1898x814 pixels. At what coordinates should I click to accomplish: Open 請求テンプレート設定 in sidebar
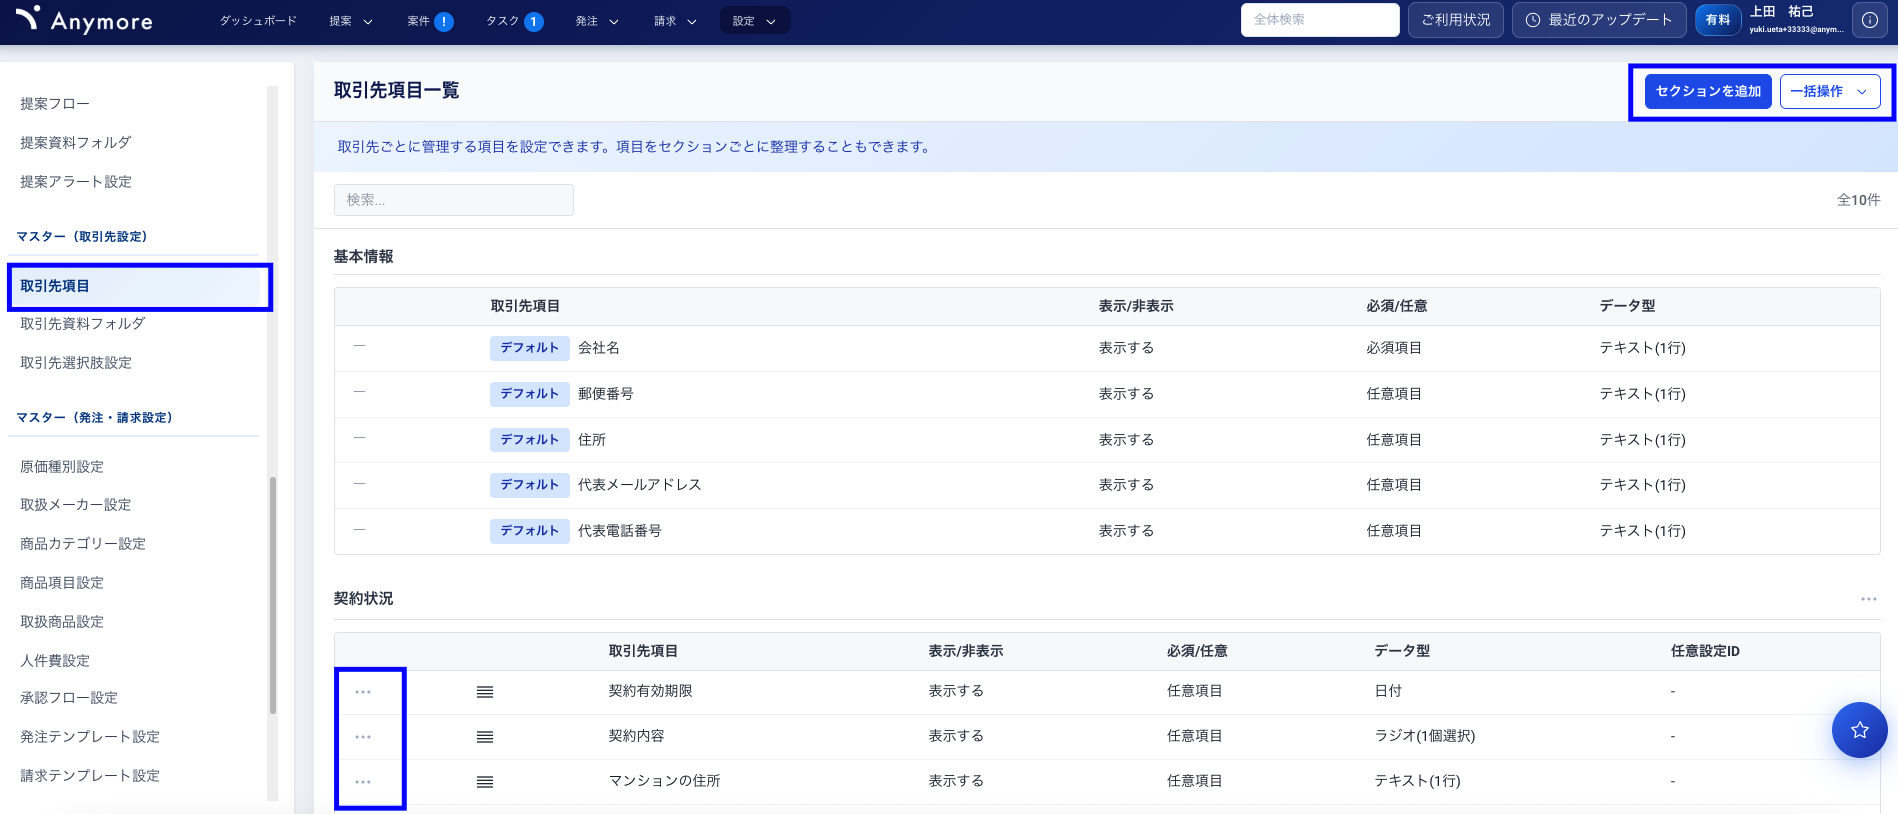[90, 776]
